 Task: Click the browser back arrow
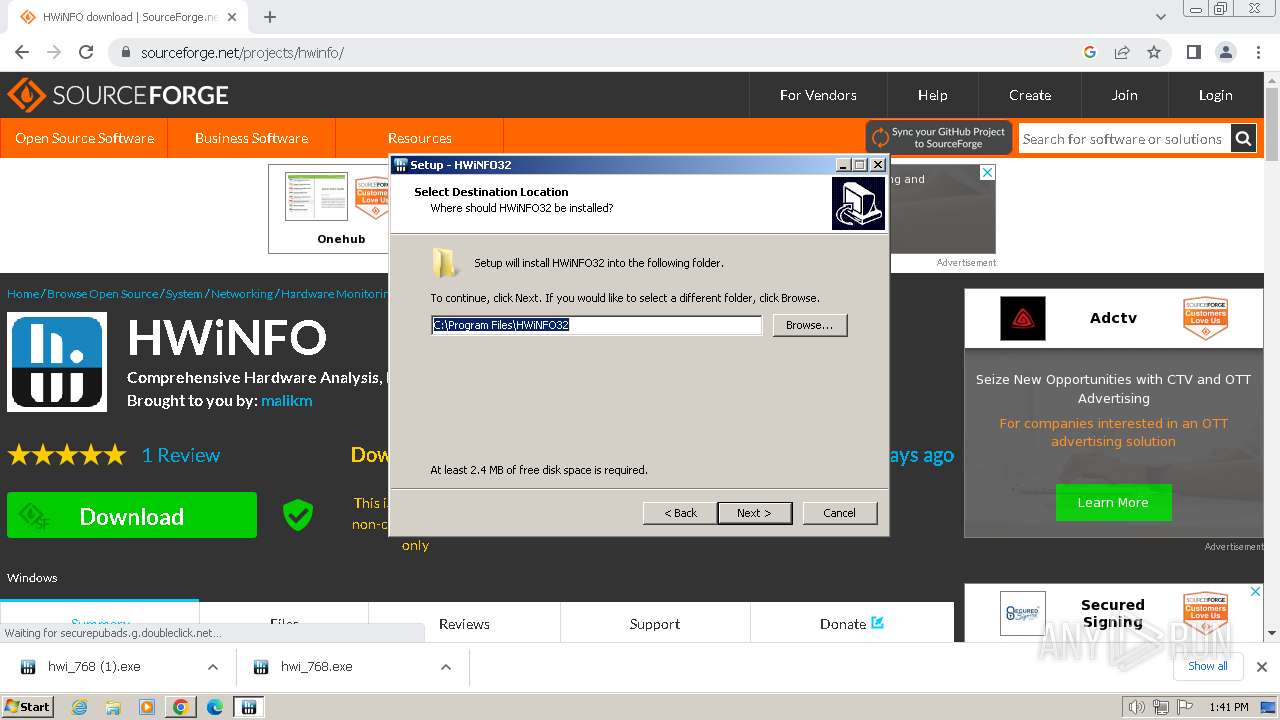click(22, 52)
